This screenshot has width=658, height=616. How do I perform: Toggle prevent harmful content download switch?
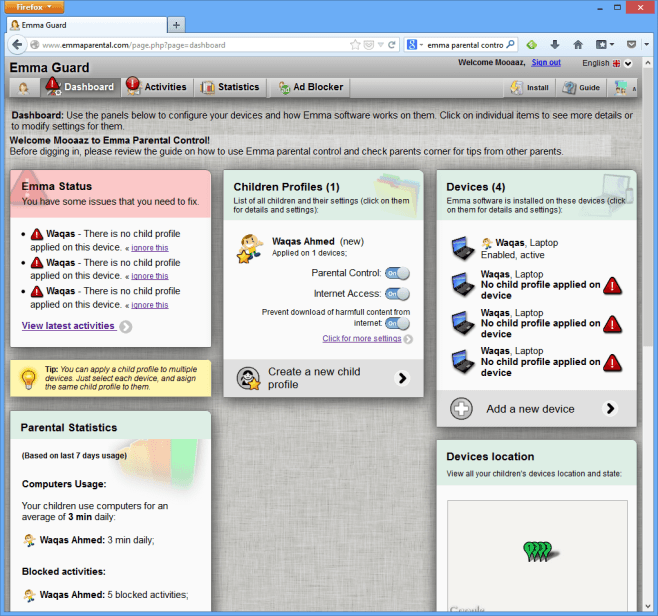[397, 323]
